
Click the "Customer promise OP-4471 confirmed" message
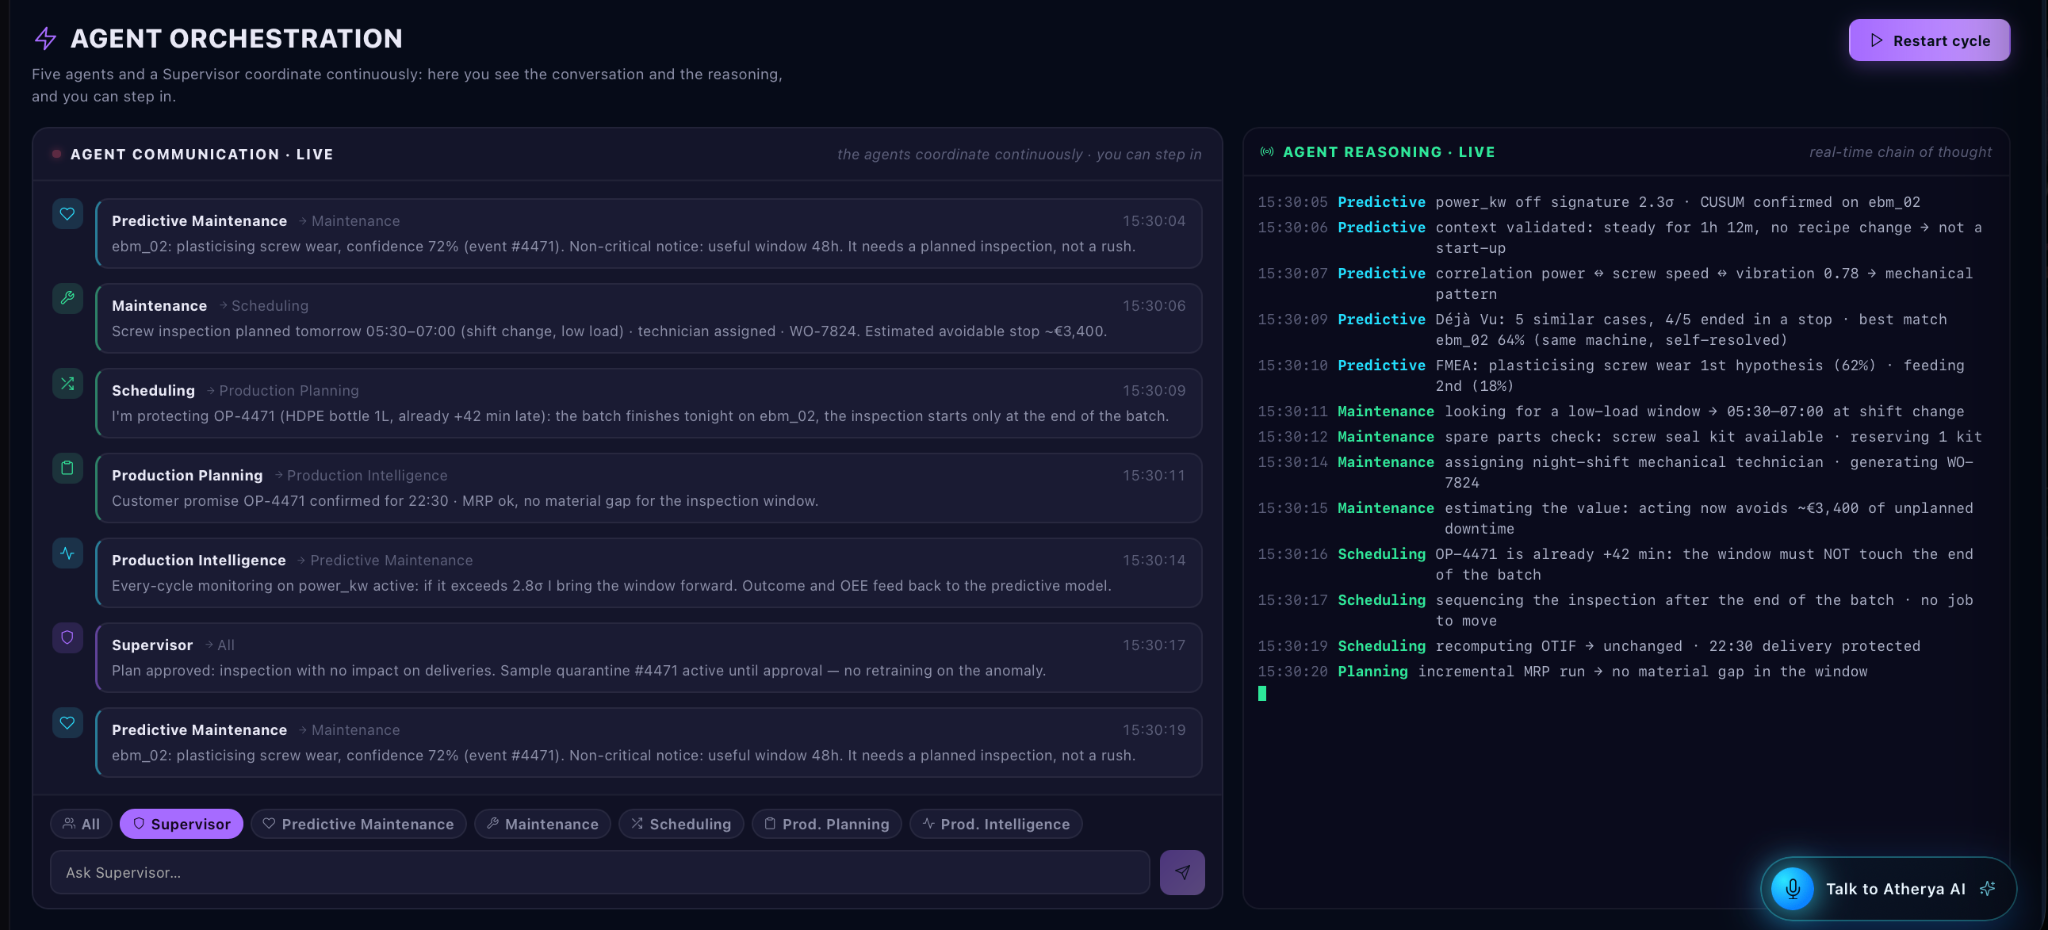pos(648,488)
